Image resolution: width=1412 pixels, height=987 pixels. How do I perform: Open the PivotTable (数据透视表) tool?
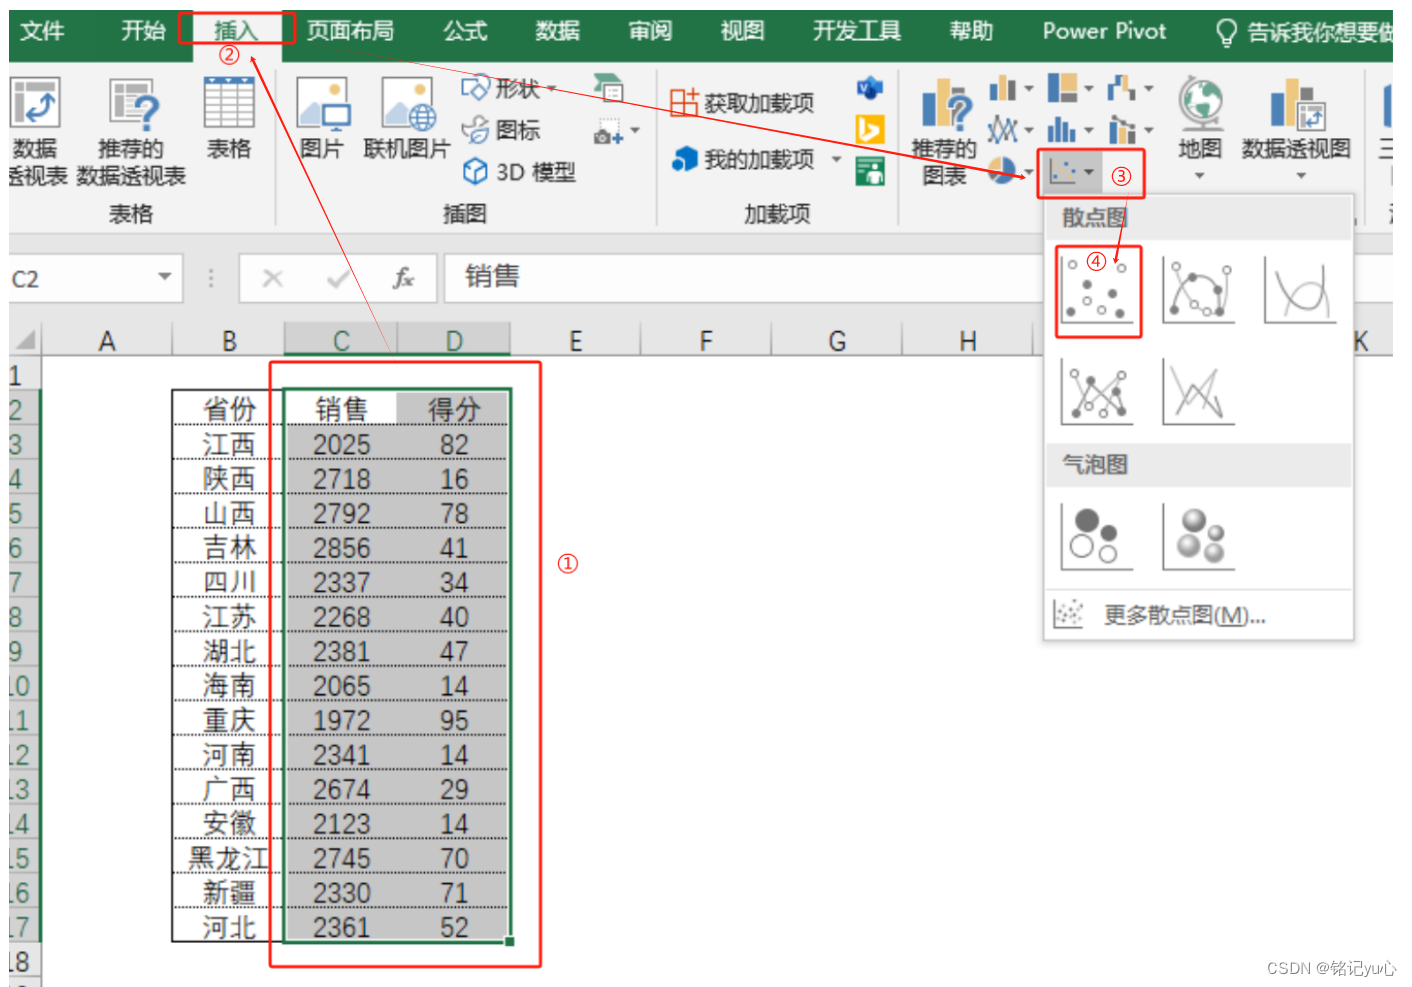pos(37,132)
